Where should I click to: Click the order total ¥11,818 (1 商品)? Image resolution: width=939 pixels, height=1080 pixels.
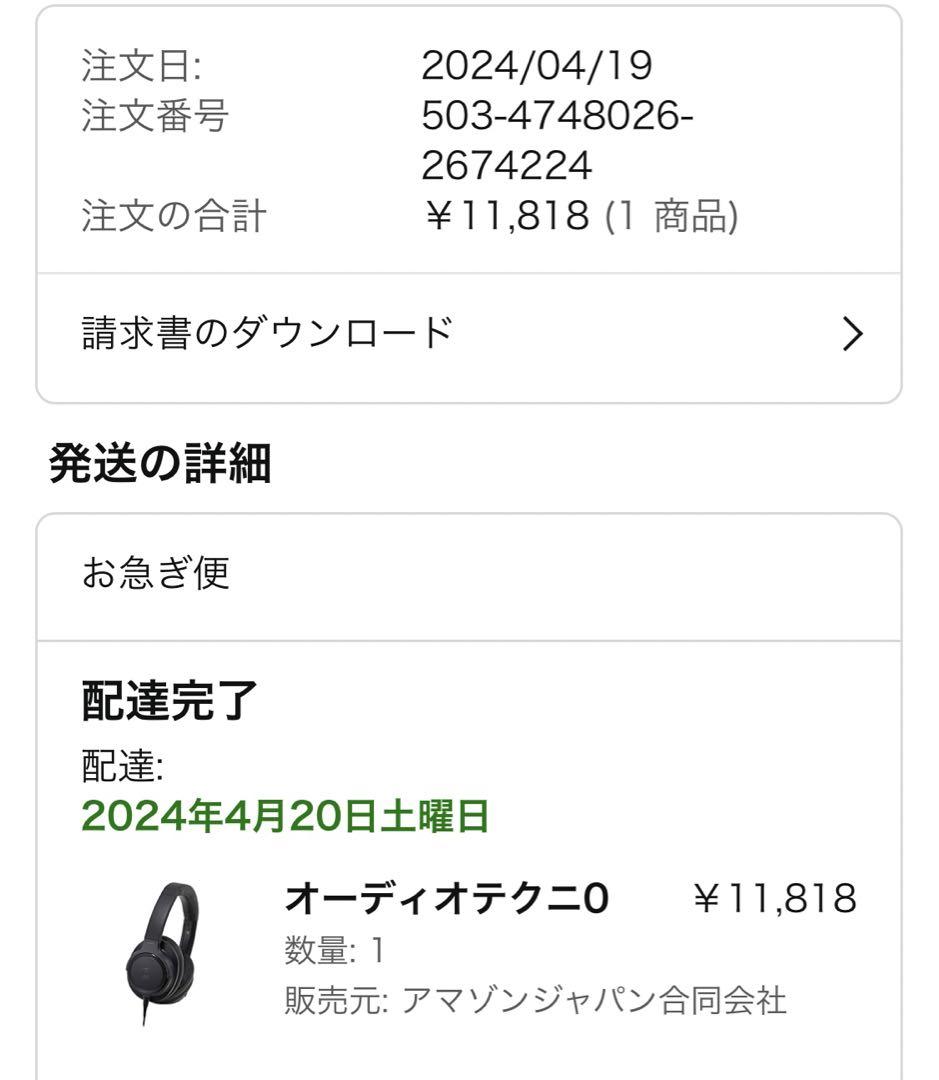click(x=582, y=216)
